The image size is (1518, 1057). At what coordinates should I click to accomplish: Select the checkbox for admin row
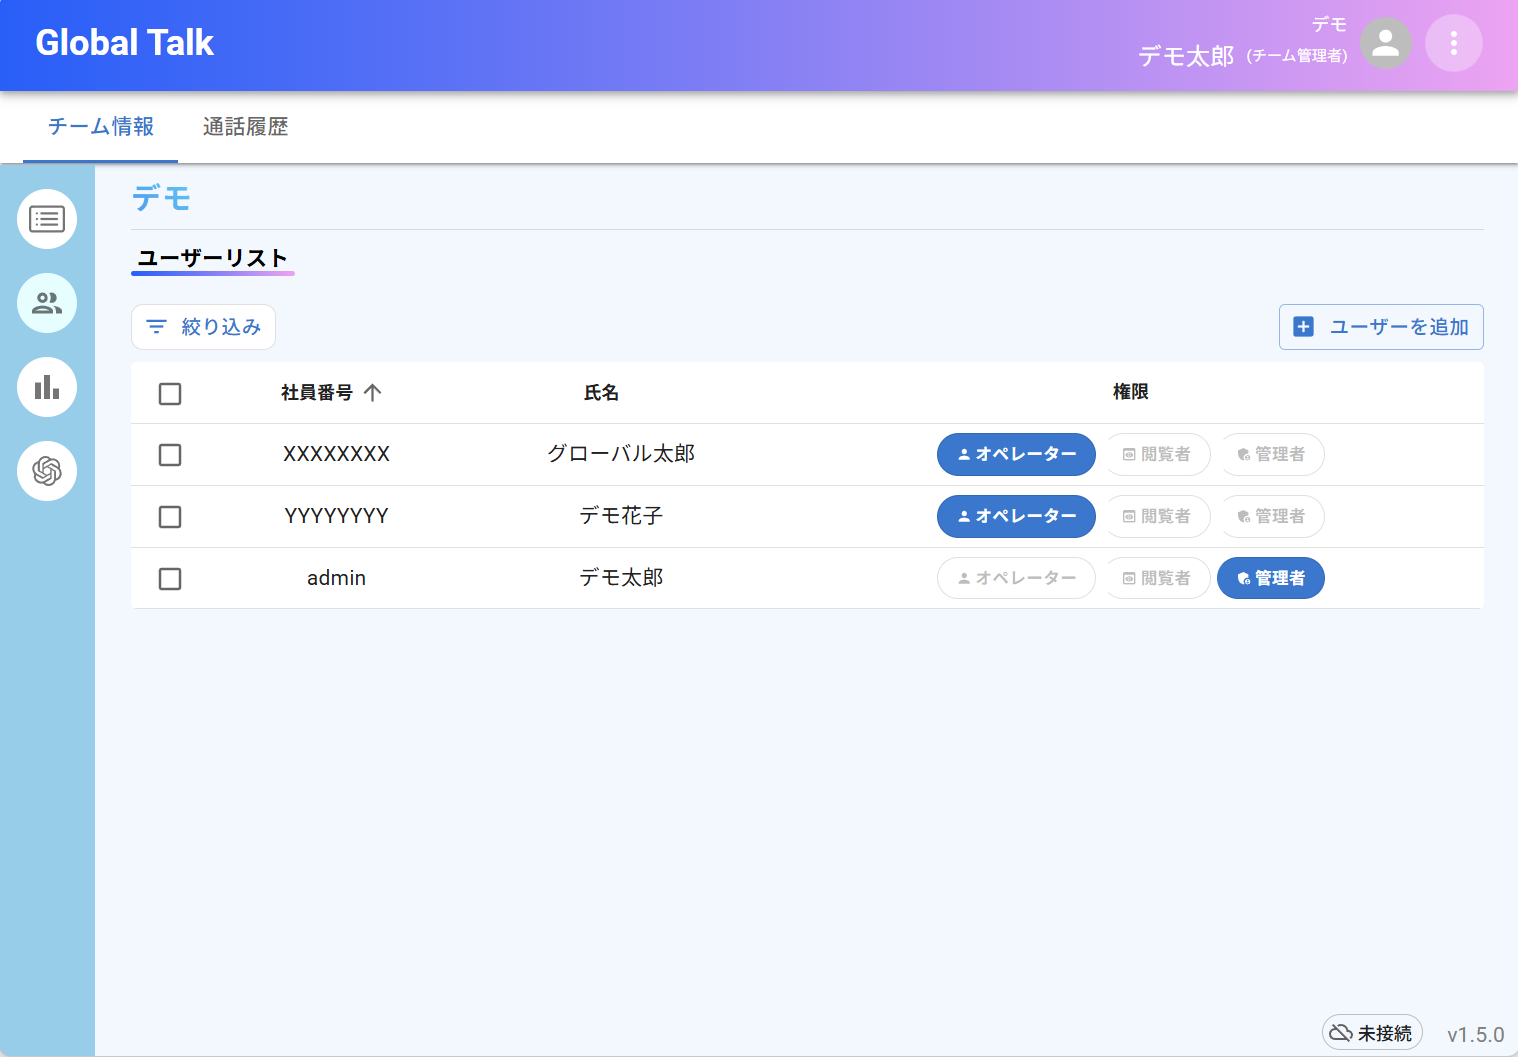click(x=170, y=579)
